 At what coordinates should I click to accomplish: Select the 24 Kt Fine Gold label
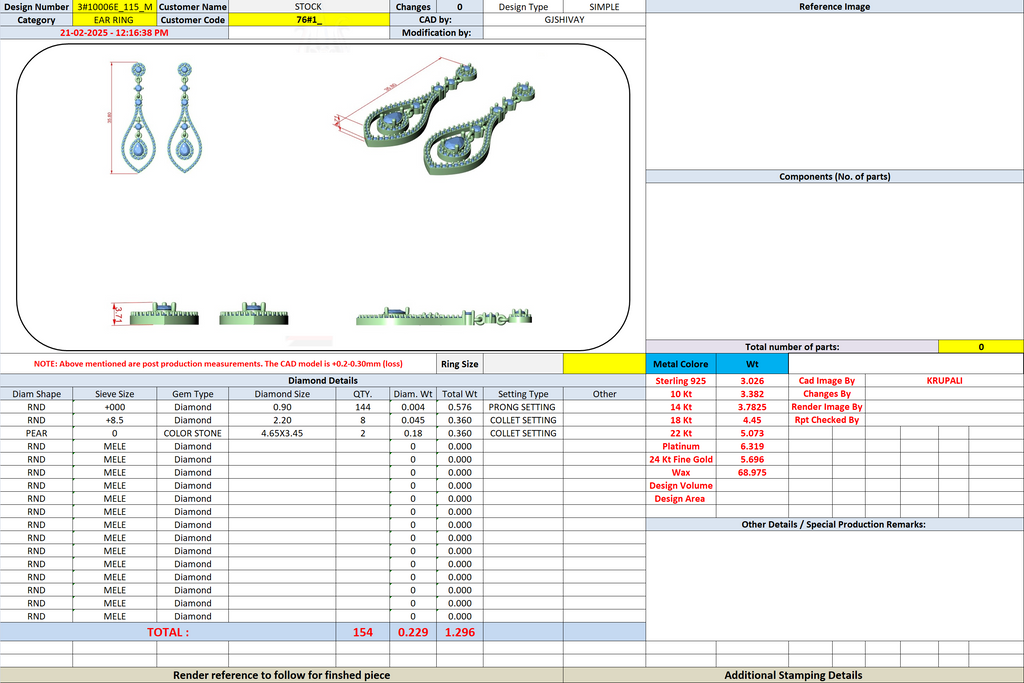tap(680, 459)
